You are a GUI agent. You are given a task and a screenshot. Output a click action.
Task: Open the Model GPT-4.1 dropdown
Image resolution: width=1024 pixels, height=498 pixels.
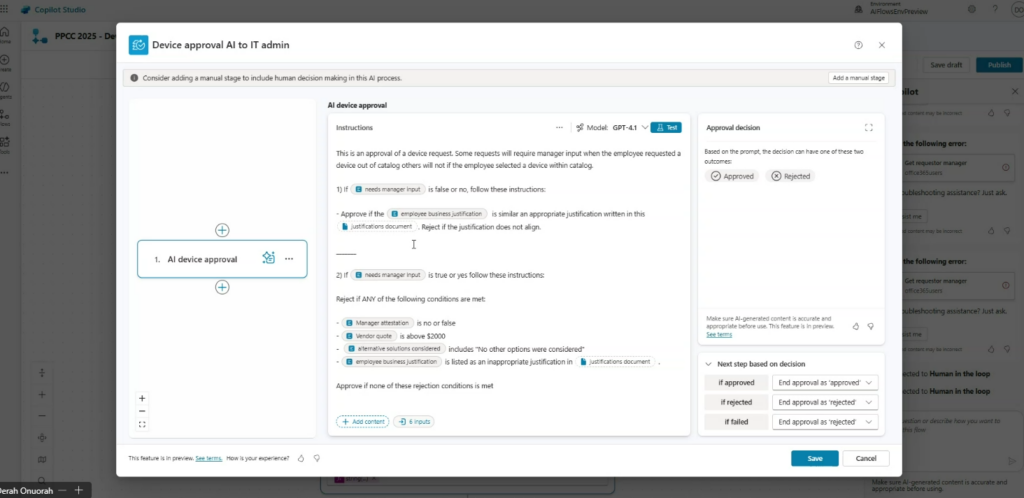612,127
